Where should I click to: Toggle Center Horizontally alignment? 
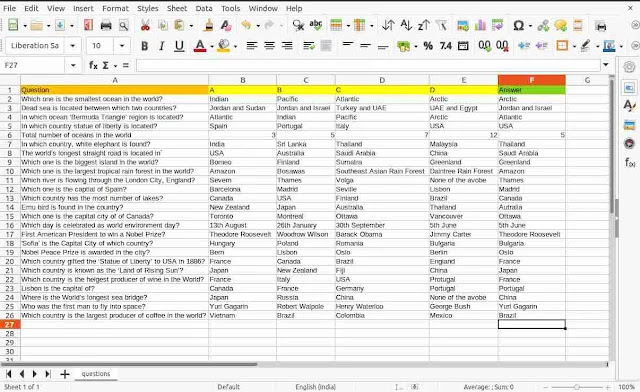(269, 46)
